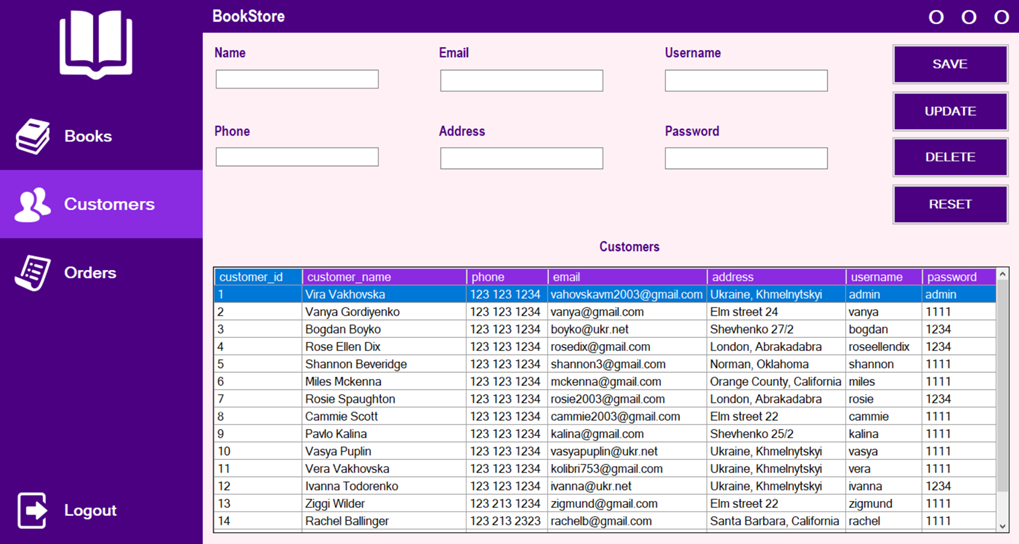
Task: Select the Miles Mckenna cell
Action: [384, 382]
